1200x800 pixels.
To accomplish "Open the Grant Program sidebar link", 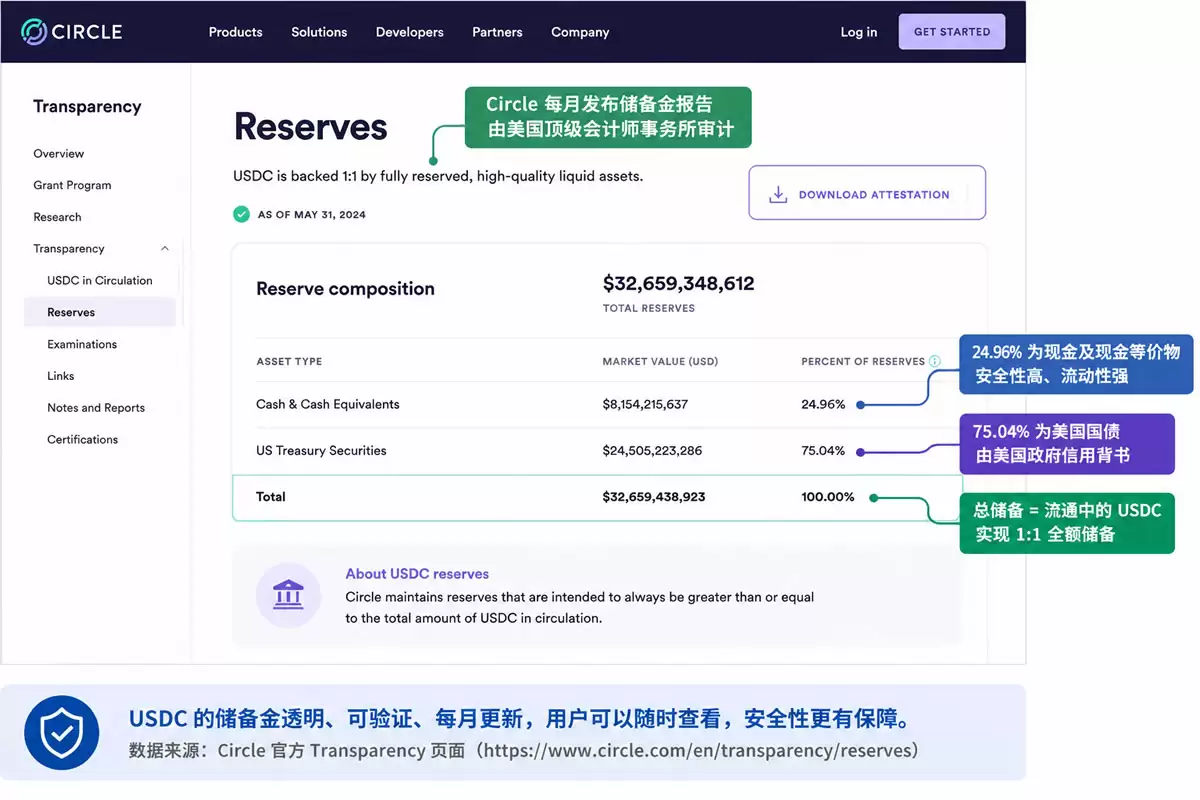I will coord(72,185).
